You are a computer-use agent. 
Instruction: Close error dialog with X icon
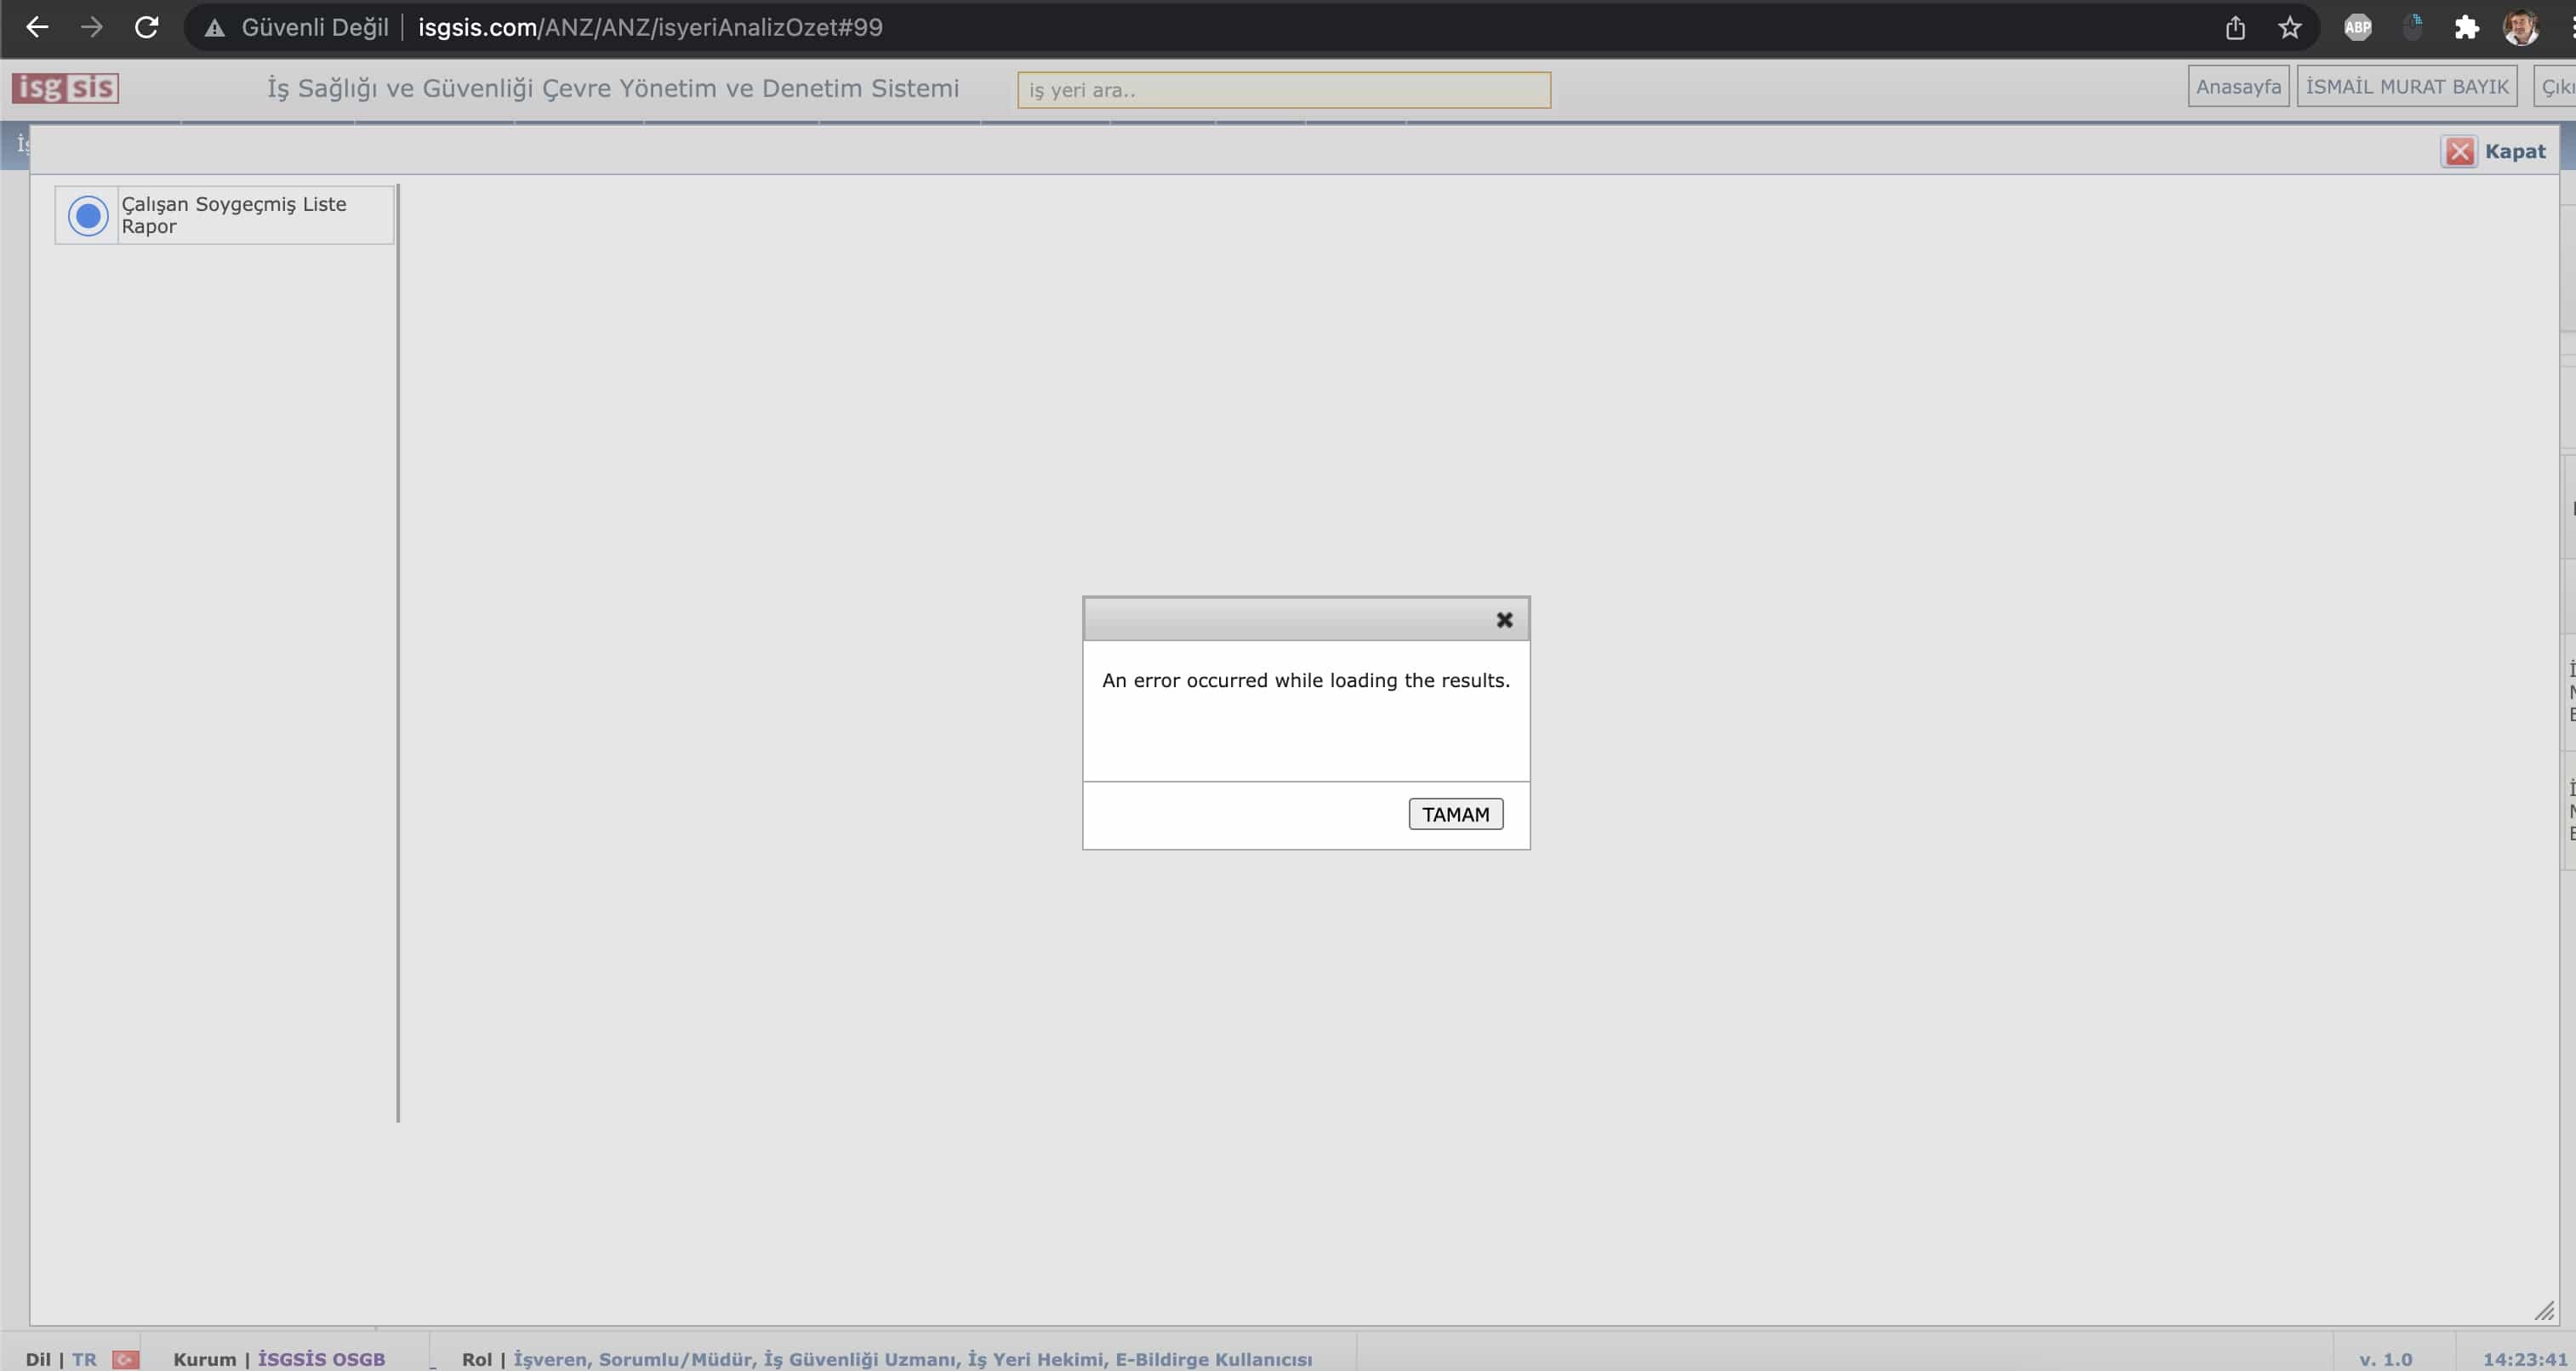(1503, 620)
